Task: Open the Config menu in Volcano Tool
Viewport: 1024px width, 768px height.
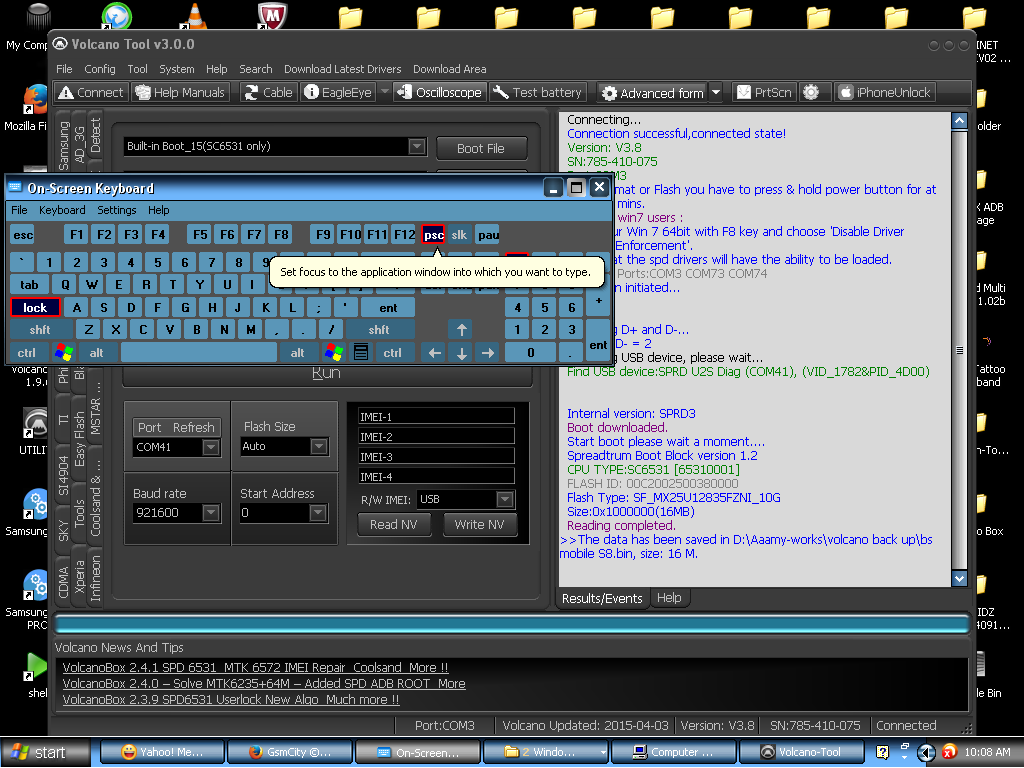Action: tap(100, 69)
